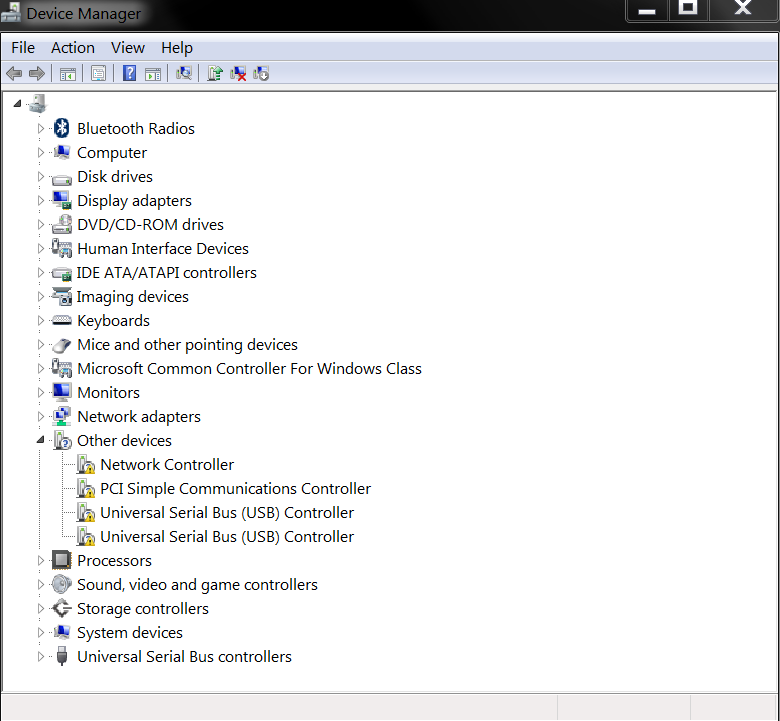
Task: Expand the Microsoft Common Controller For Windows Class node
Action: pos(41,368)
